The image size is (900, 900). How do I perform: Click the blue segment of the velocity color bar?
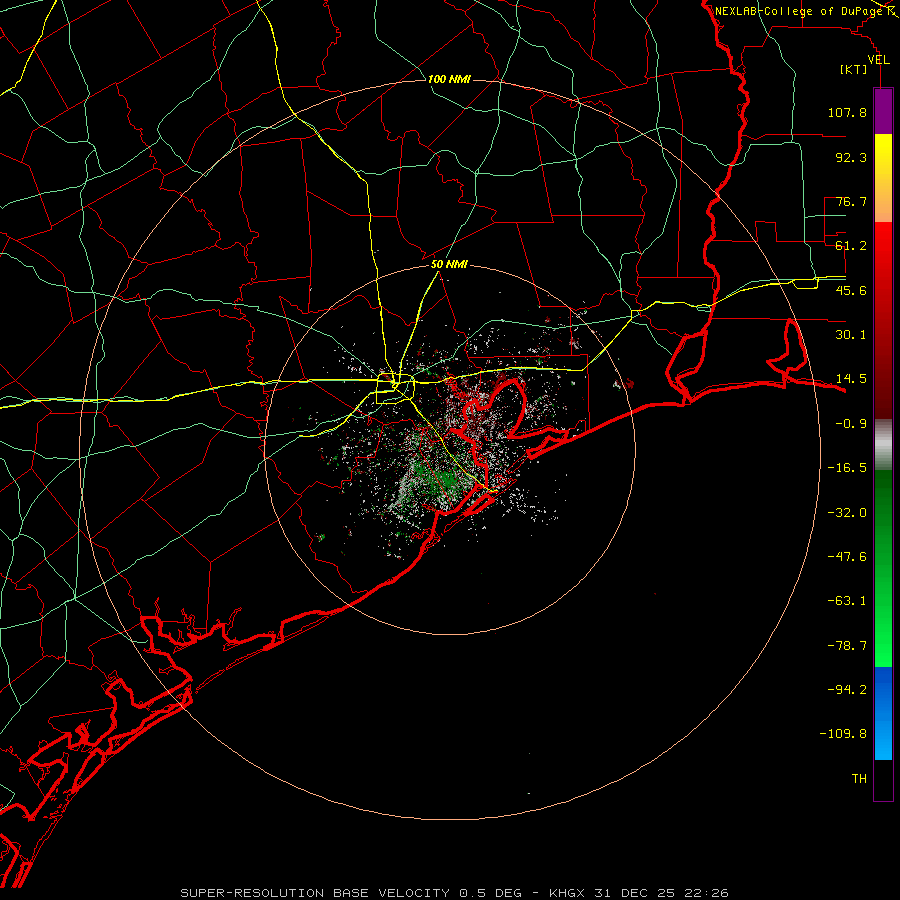tap(883, 713)
